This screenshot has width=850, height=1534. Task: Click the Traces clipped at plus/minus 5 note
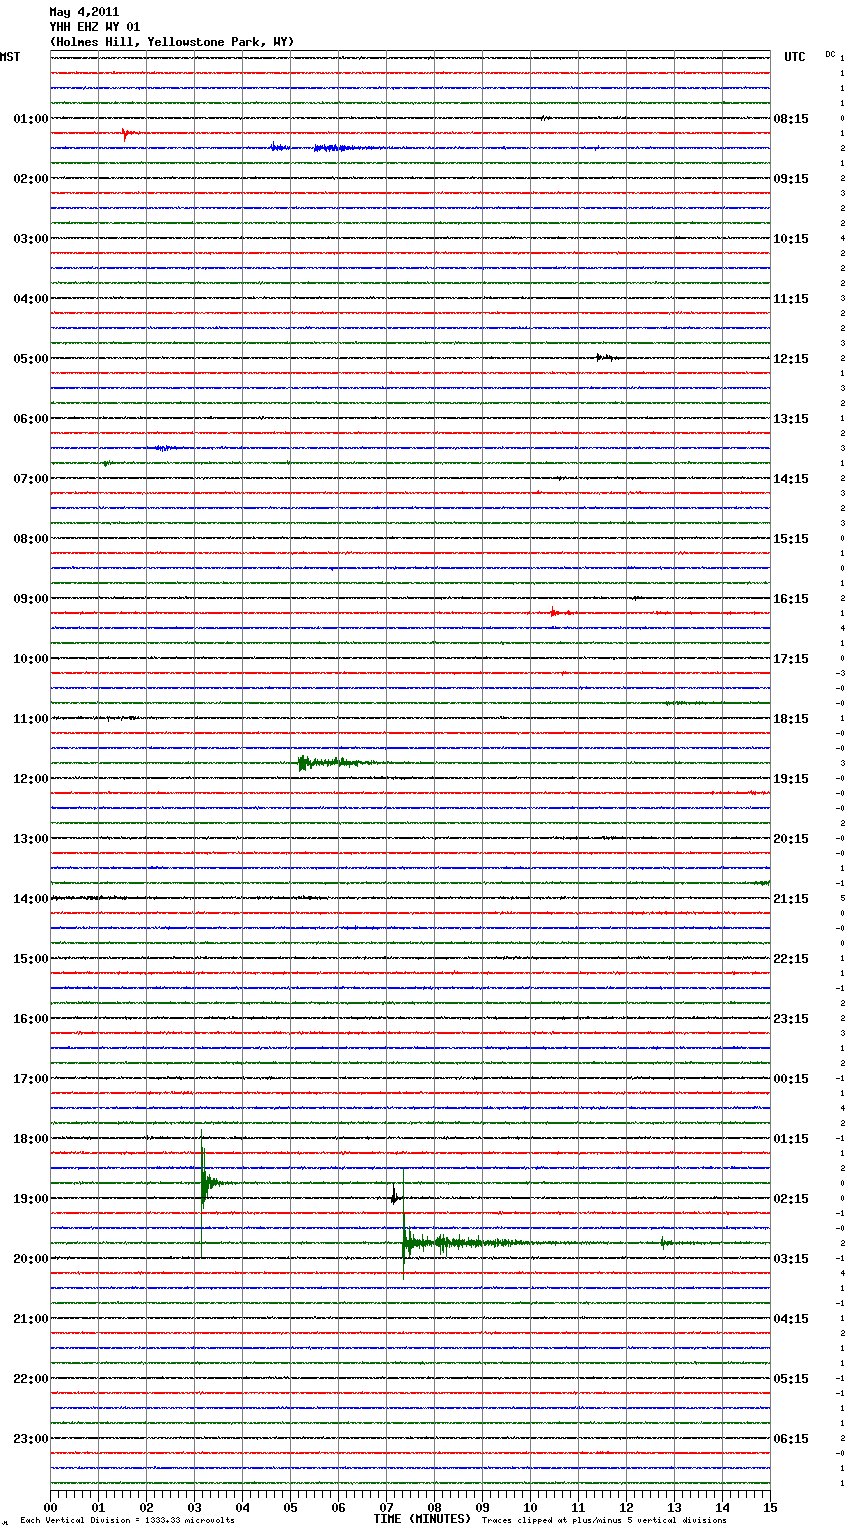604,1521
